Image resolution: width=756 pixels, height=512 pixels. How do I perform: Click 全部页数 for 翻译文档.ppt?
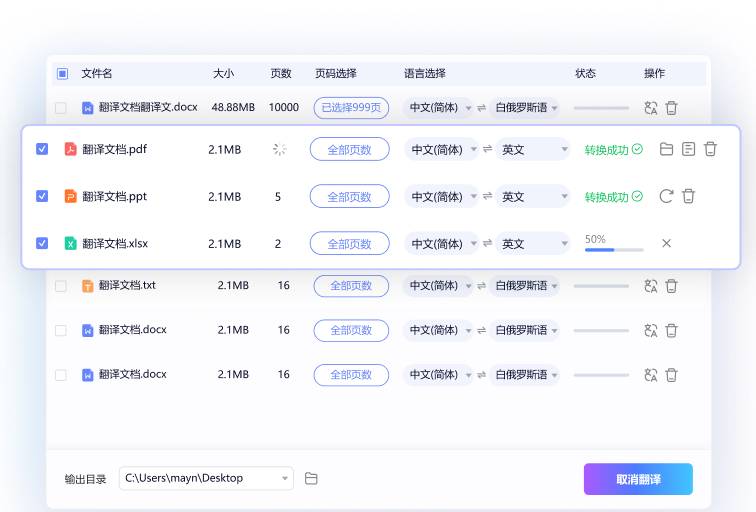point(350,197)
